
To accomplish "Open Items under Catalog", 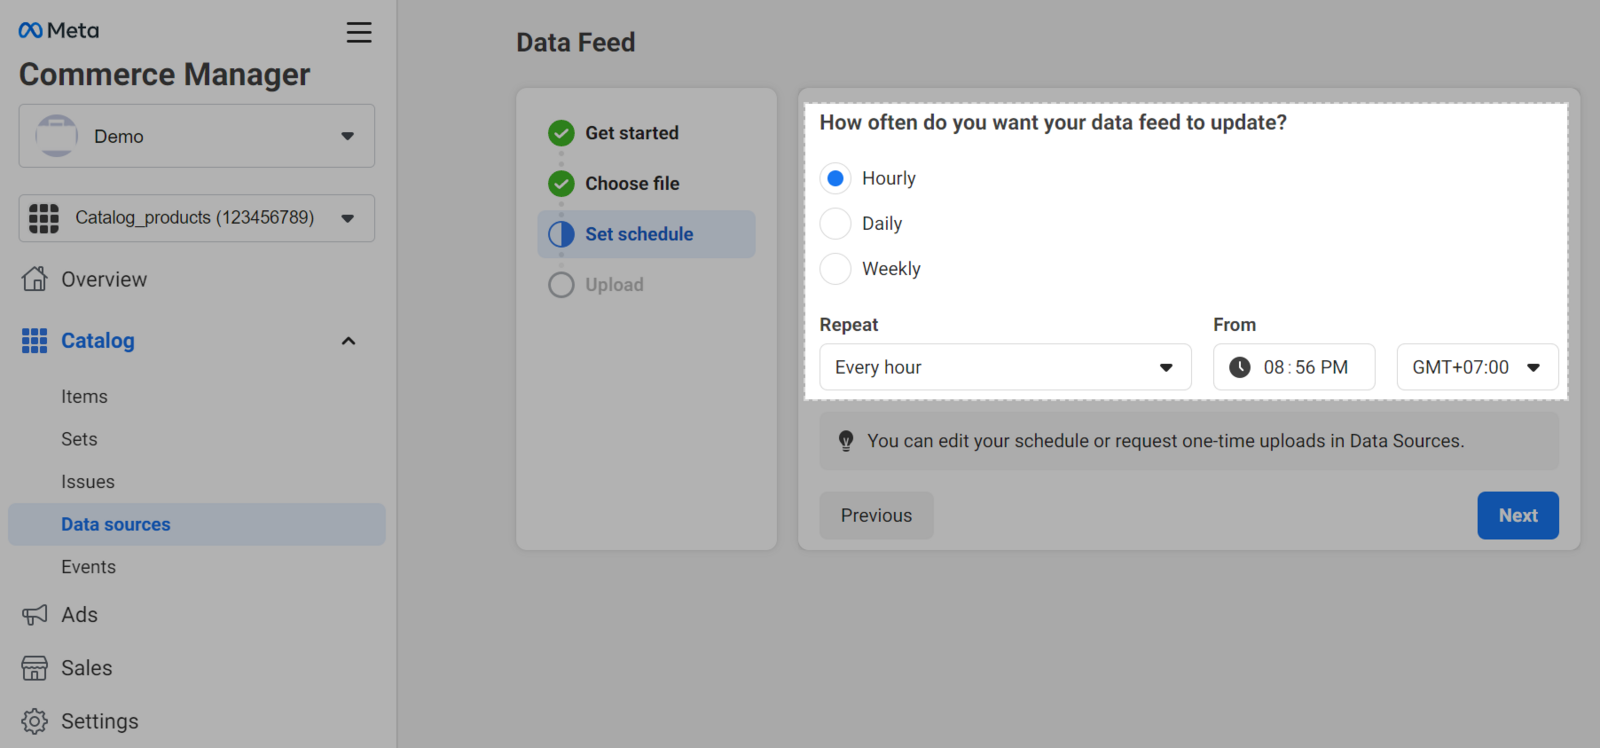I will pos(84,397).
